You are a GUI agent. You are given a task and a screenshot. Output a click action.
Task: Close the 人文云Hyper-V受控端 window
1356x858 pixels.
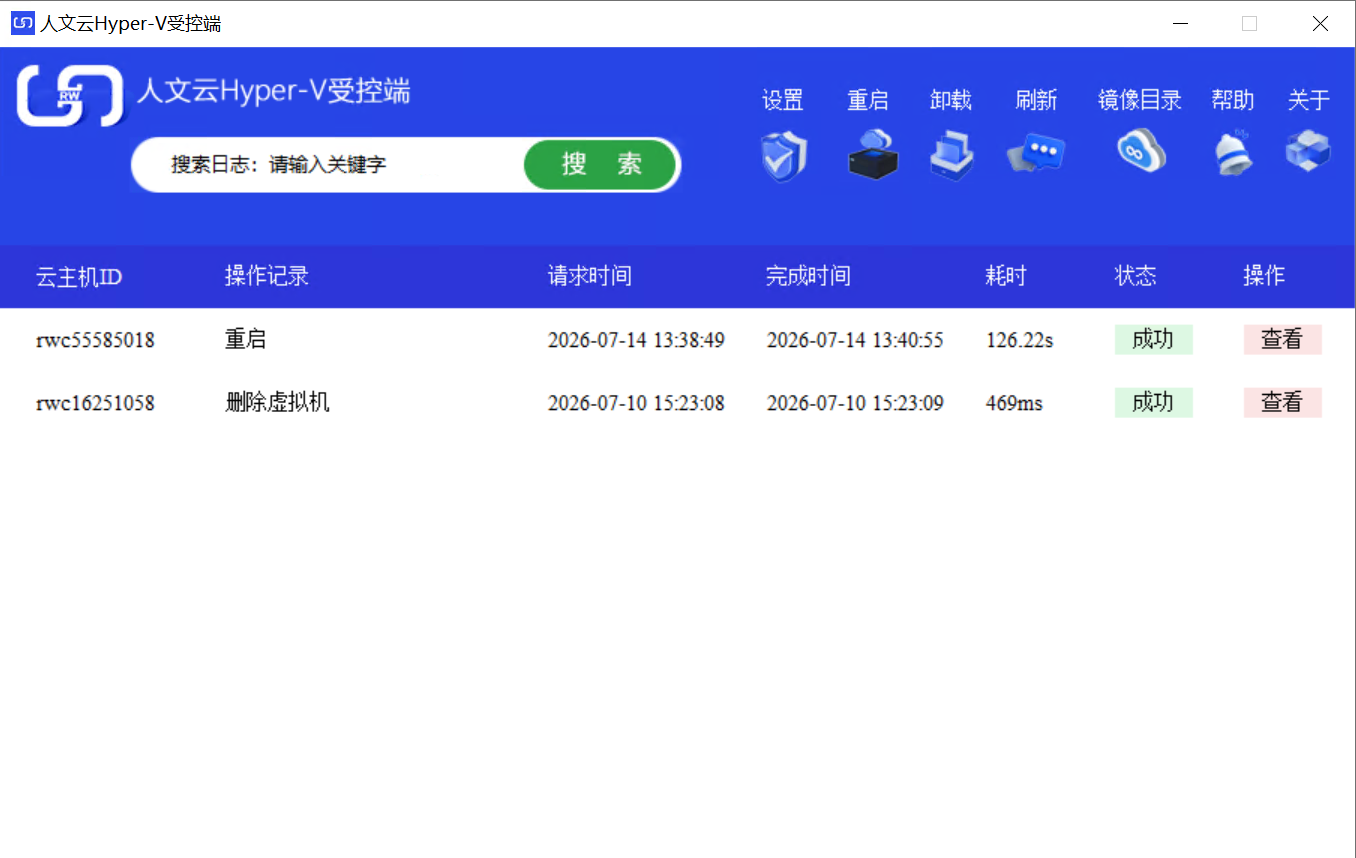(1320, 23)
